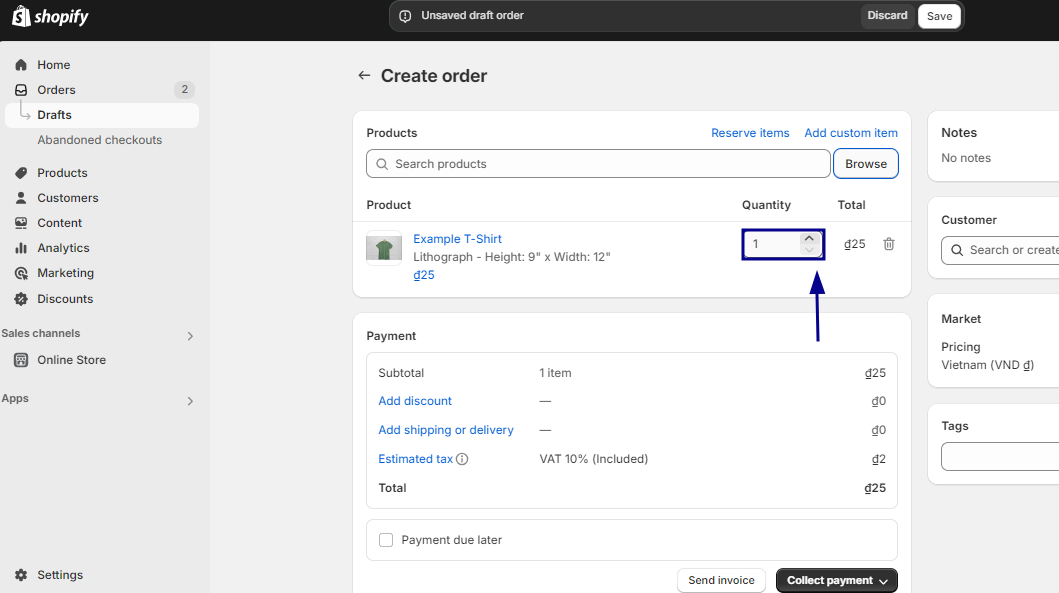The height and width of the screenshot is (593, 1059).
Task: Increase quantity with up arrow
Action: pyautogui.click(x=809, y=238)
